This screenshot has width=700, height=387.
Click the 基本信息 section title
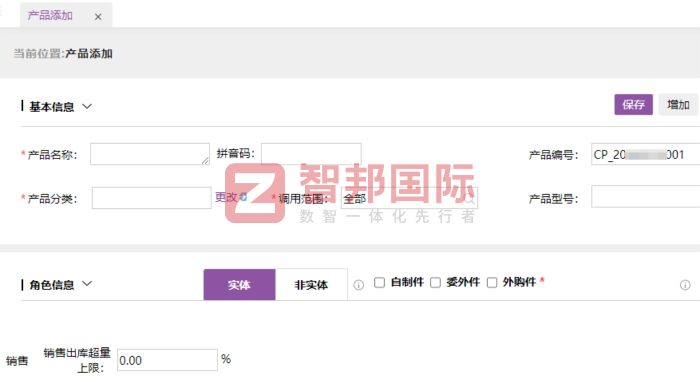click(x=52, y=107)
